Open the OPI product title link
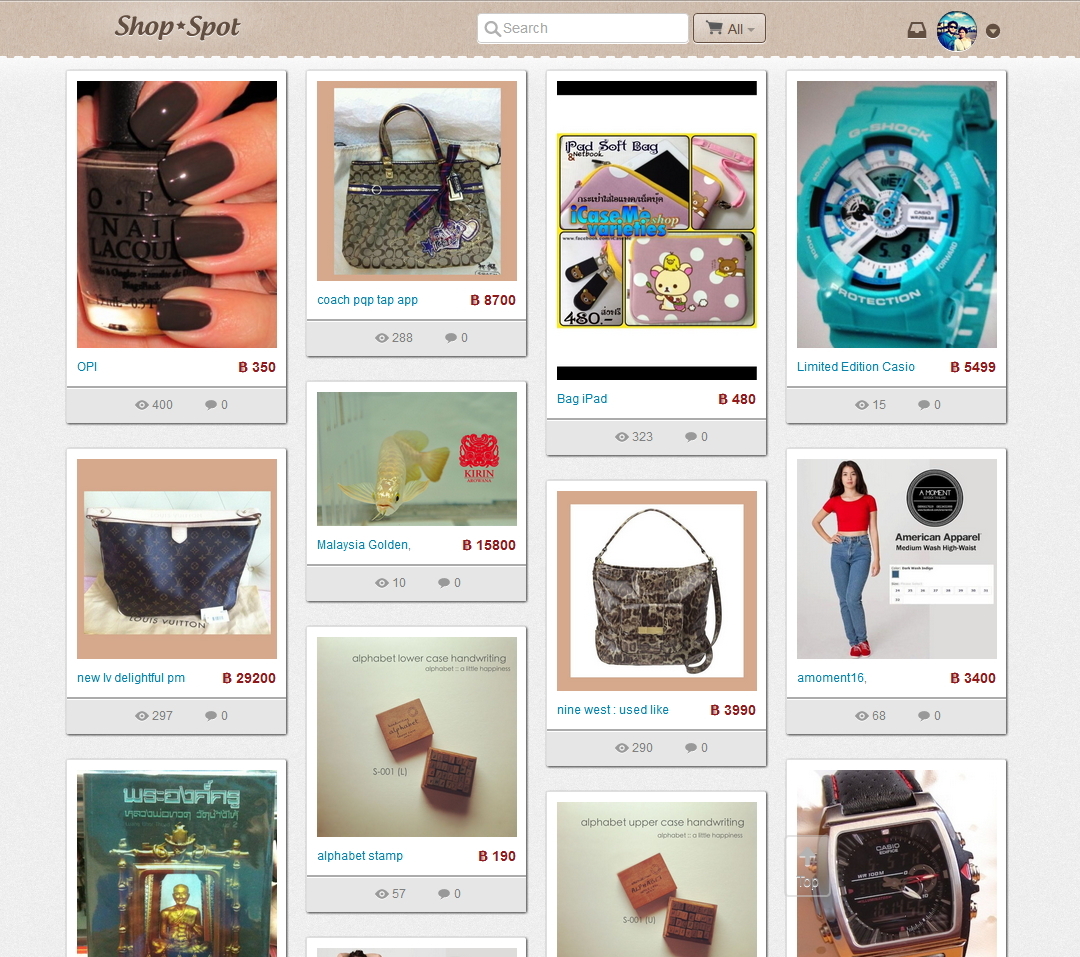The width and height of the screenshot is (1080, 957). coord(87,367)
